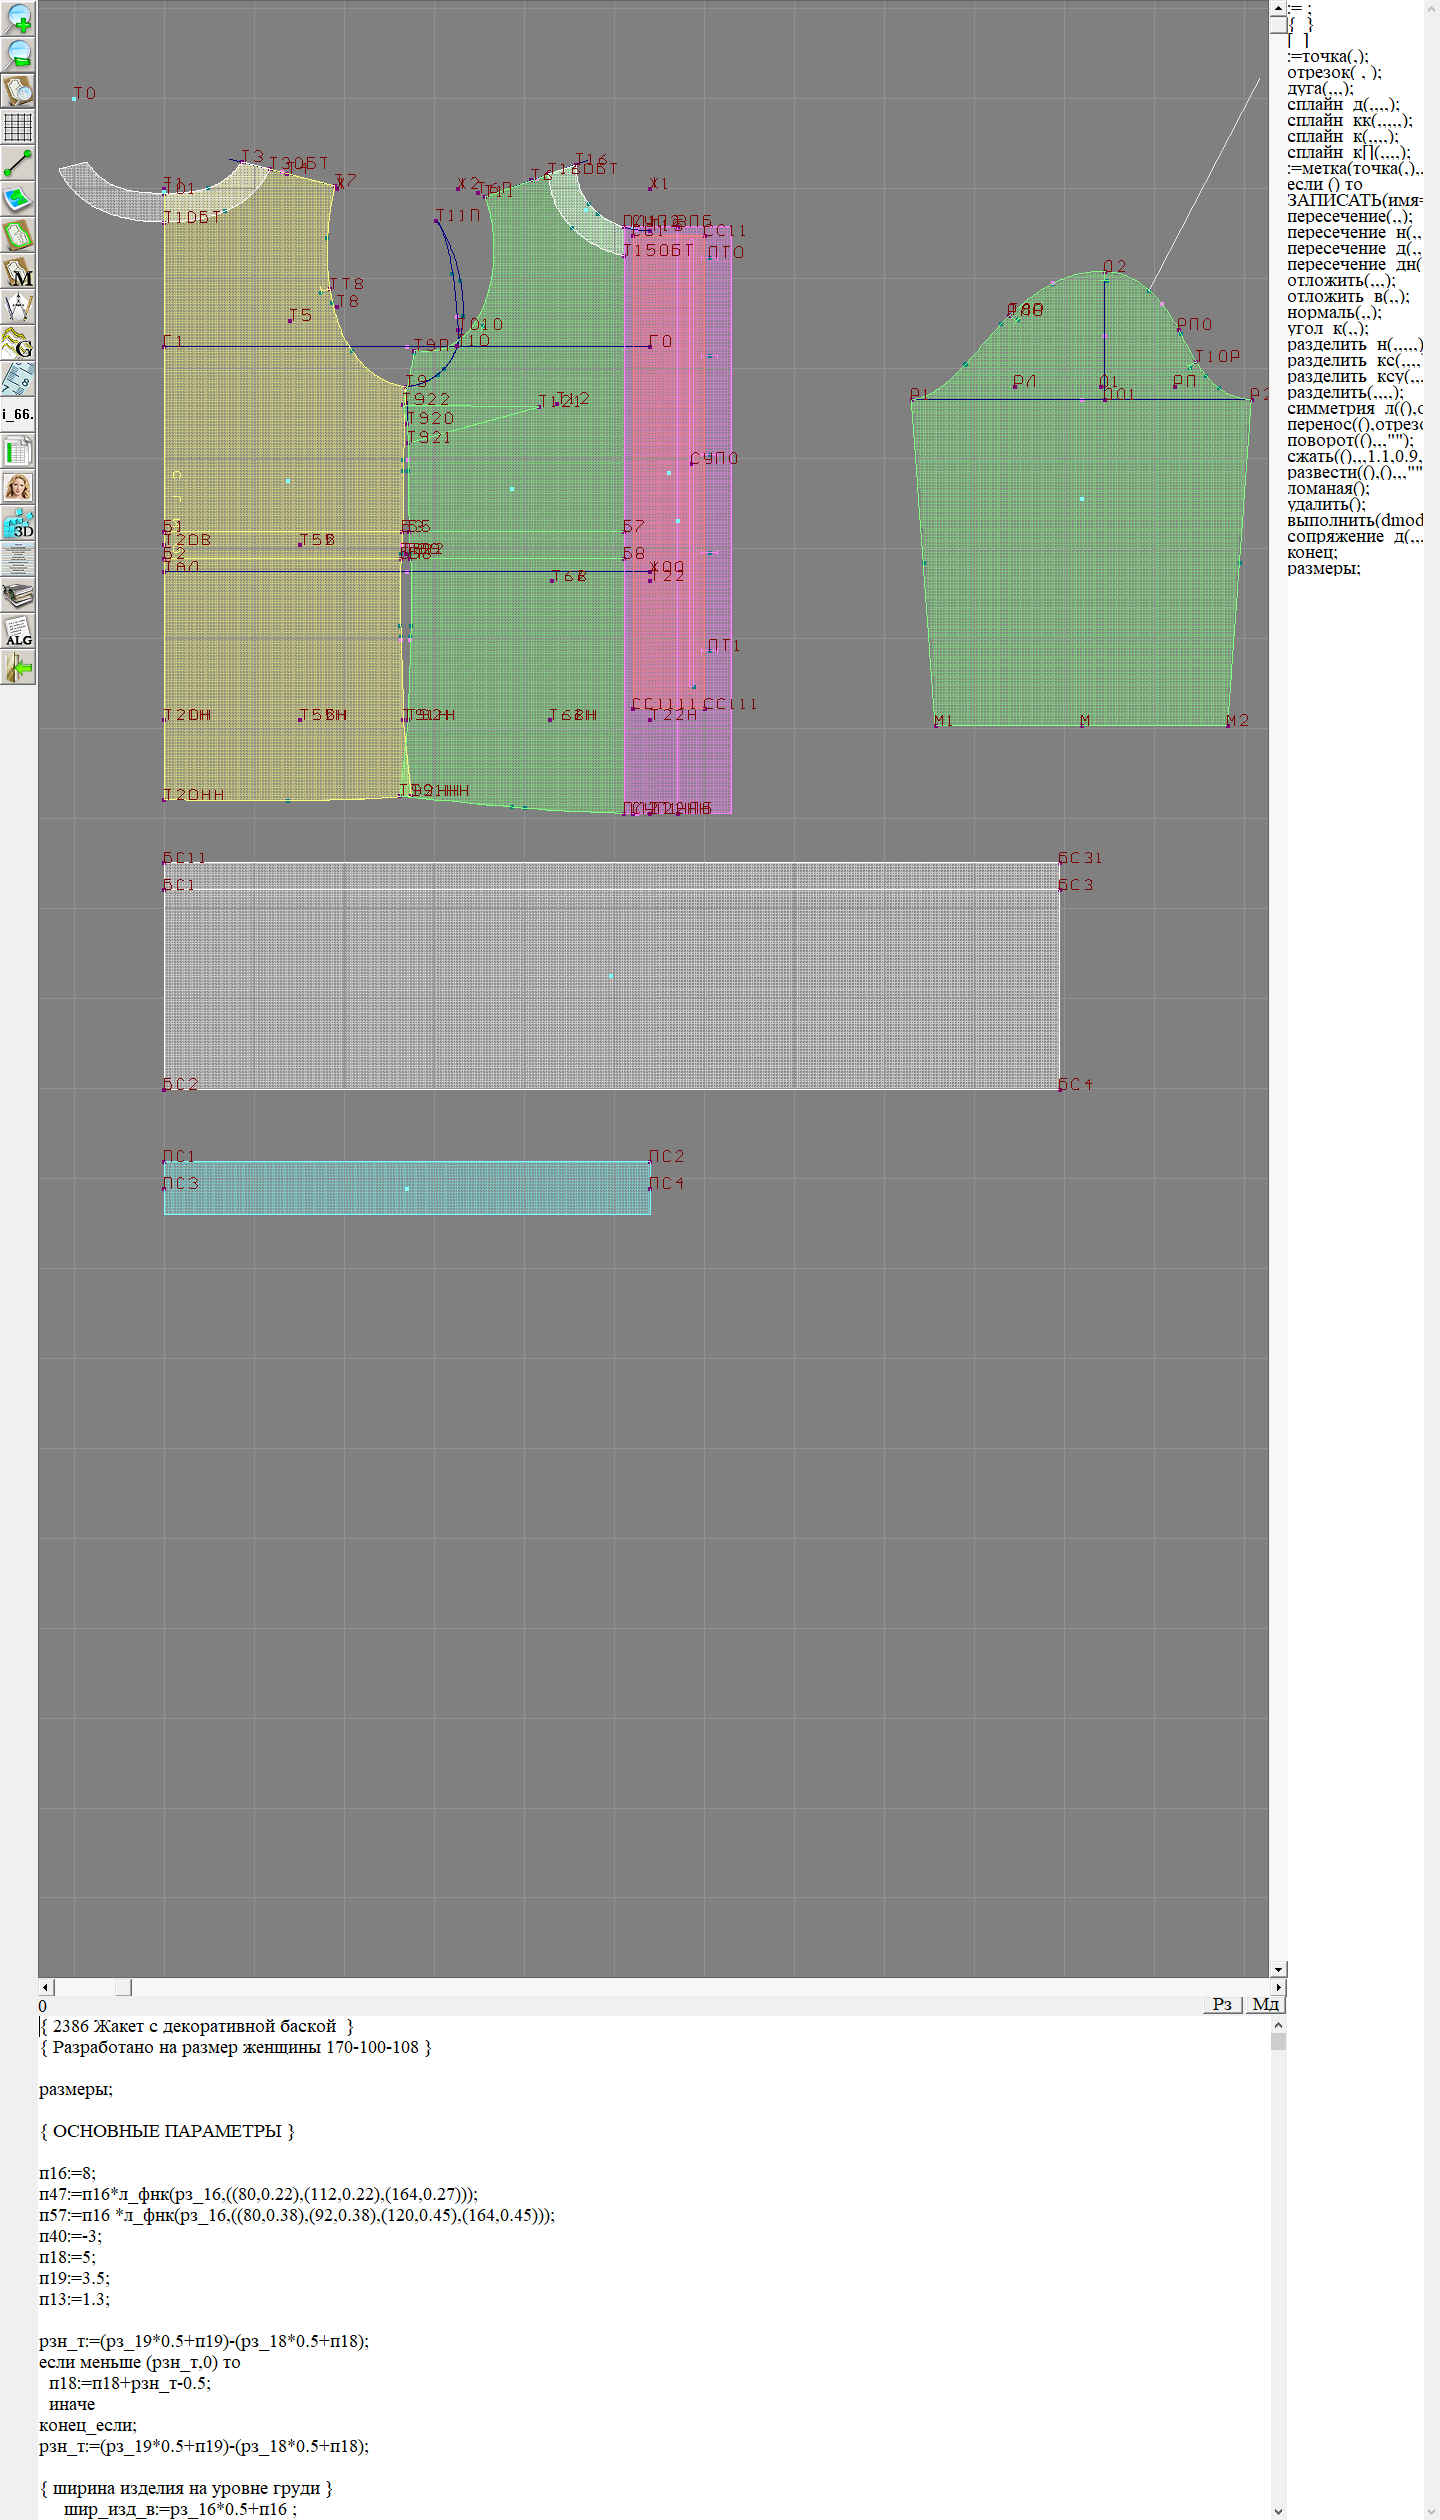This screenshot has height=2520, width=1440.
Task: Open the stacked books library icon
Action: tap(18, 595)
